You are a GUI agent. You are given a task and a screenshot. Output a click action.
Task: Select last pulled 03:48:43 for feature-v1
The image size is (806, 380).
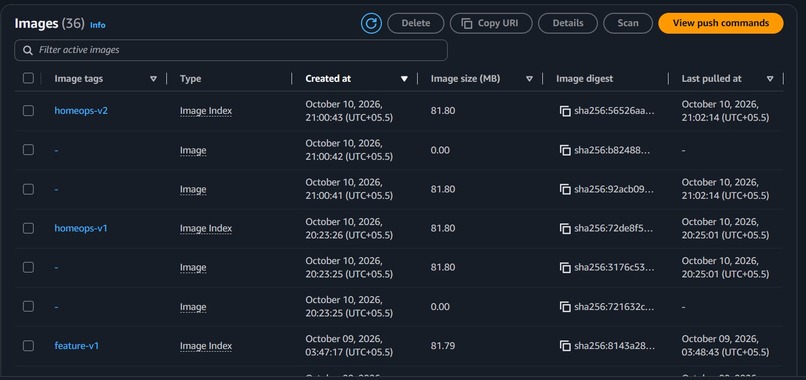tap(725, 346)
